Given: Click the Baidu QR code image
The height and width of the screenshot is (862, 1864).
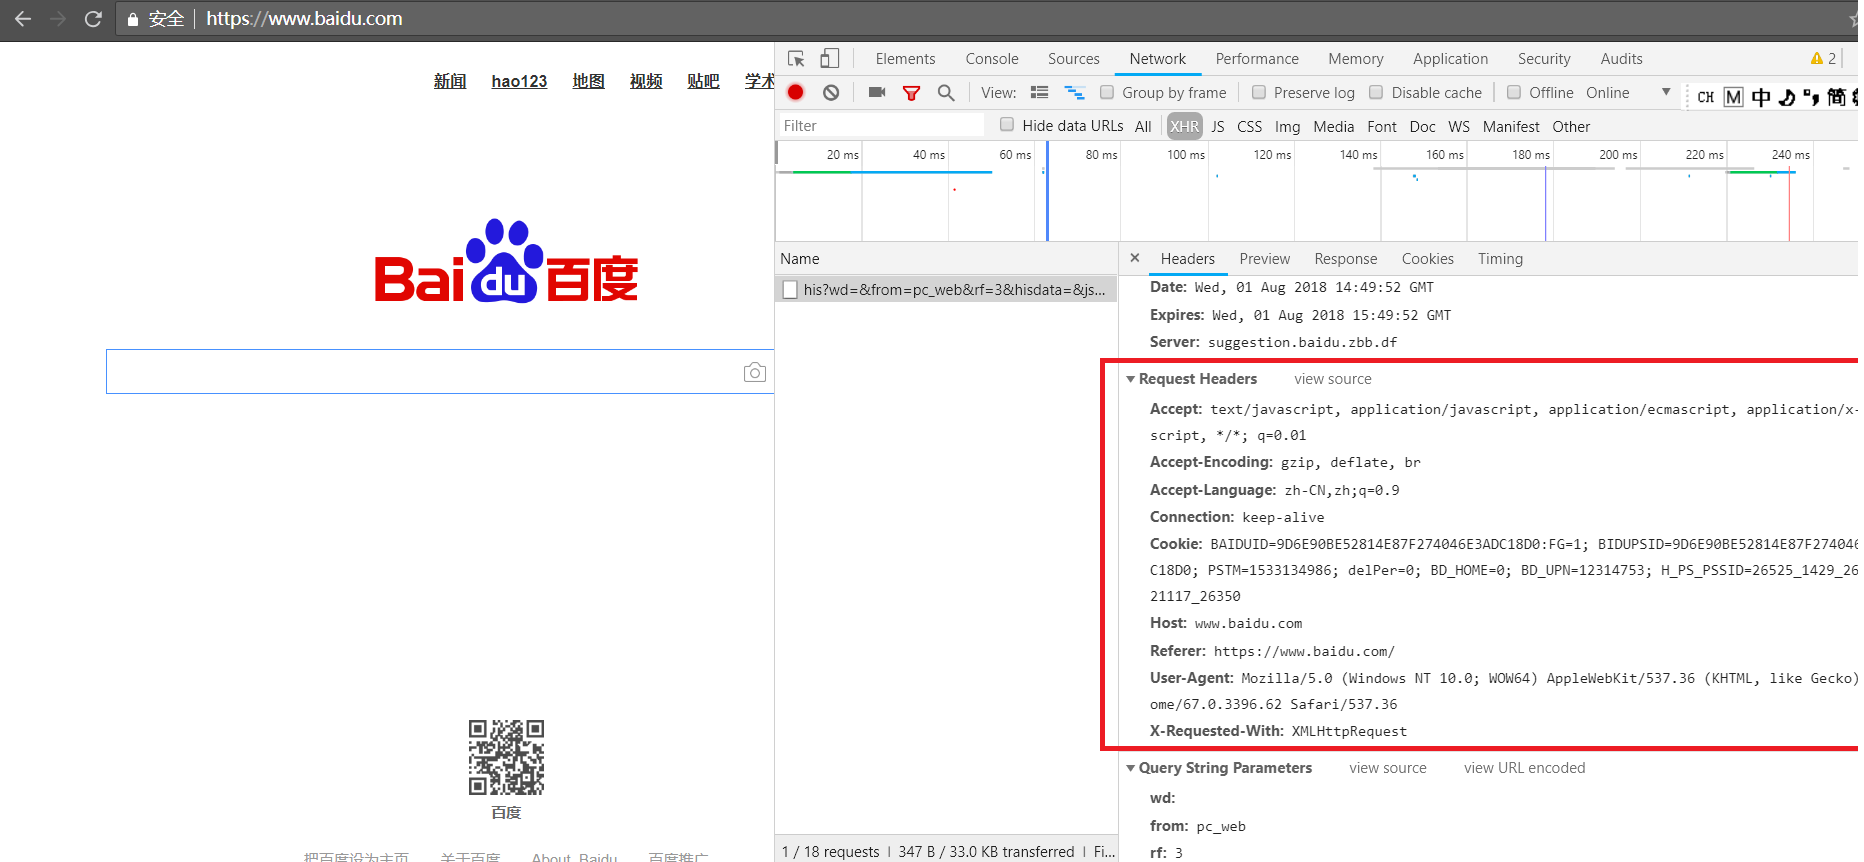Looking at the screenshot, I should [507, 757].
